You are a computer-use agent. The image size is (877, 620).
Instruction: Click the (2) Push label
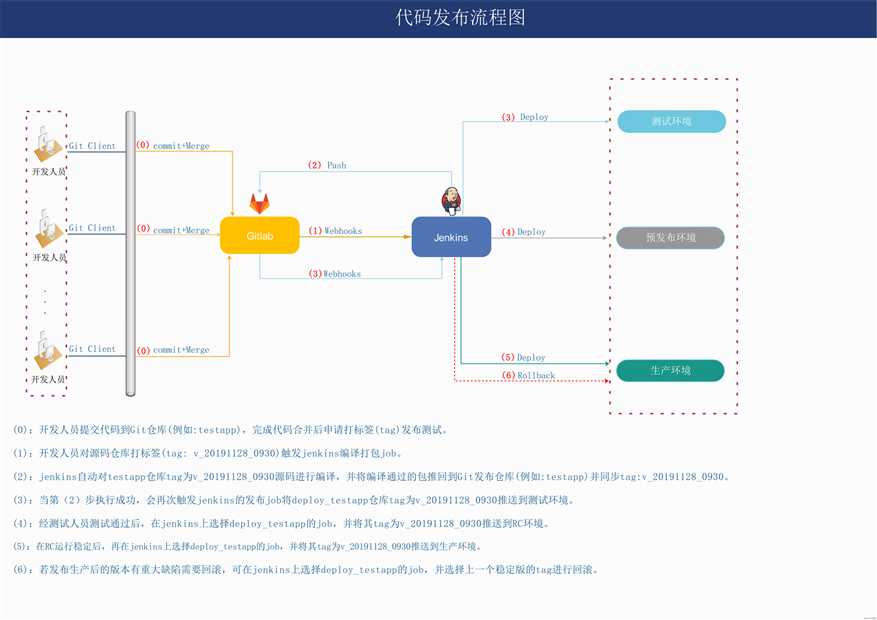click(x=327, y=165)
